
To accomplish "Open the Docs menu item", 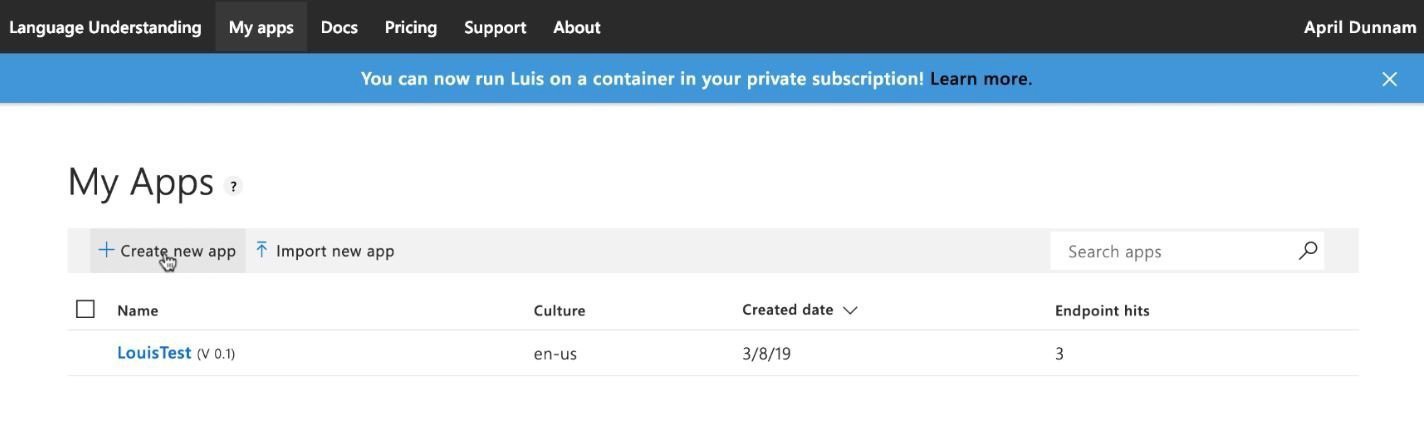I will coord(339,27).
